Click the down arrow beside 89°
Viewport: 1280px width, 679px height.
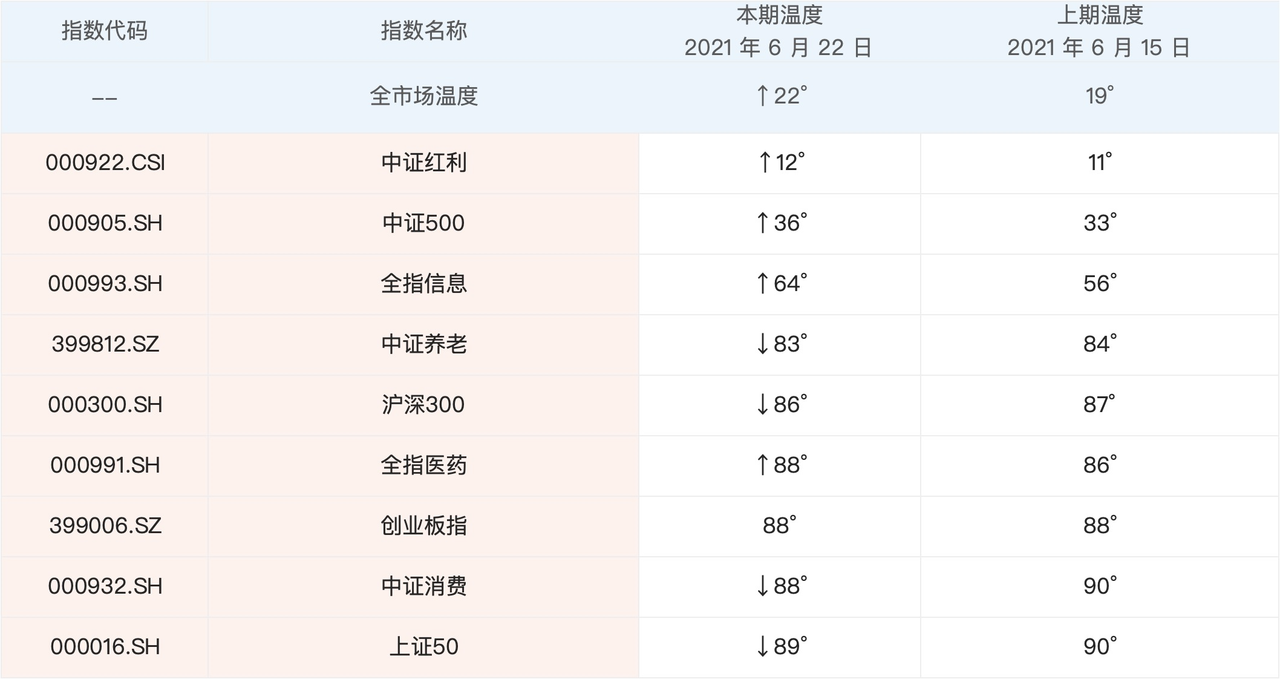tap(763, 647)
